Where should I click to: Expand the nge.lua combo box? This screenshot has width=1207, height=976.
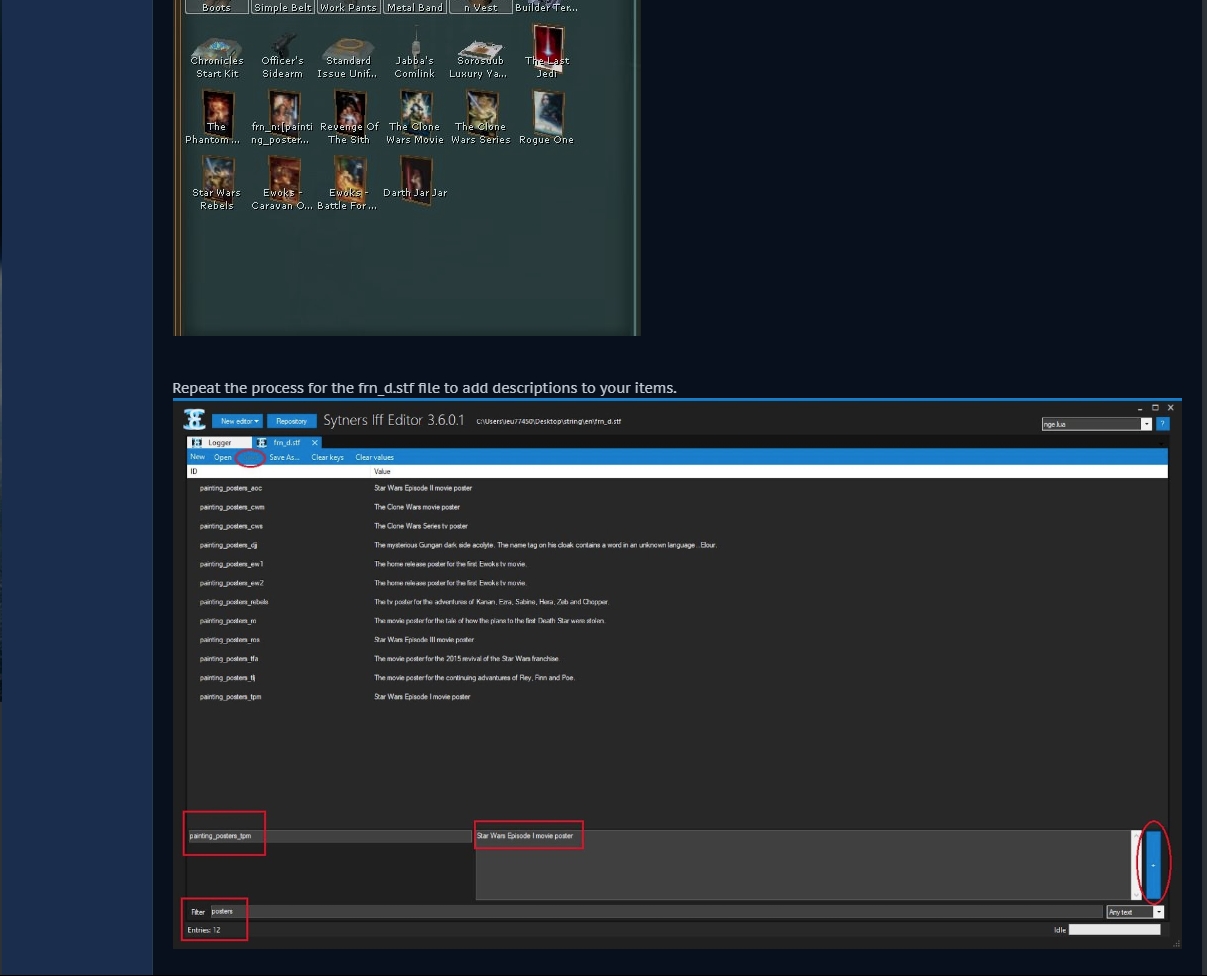point(1146,424)
